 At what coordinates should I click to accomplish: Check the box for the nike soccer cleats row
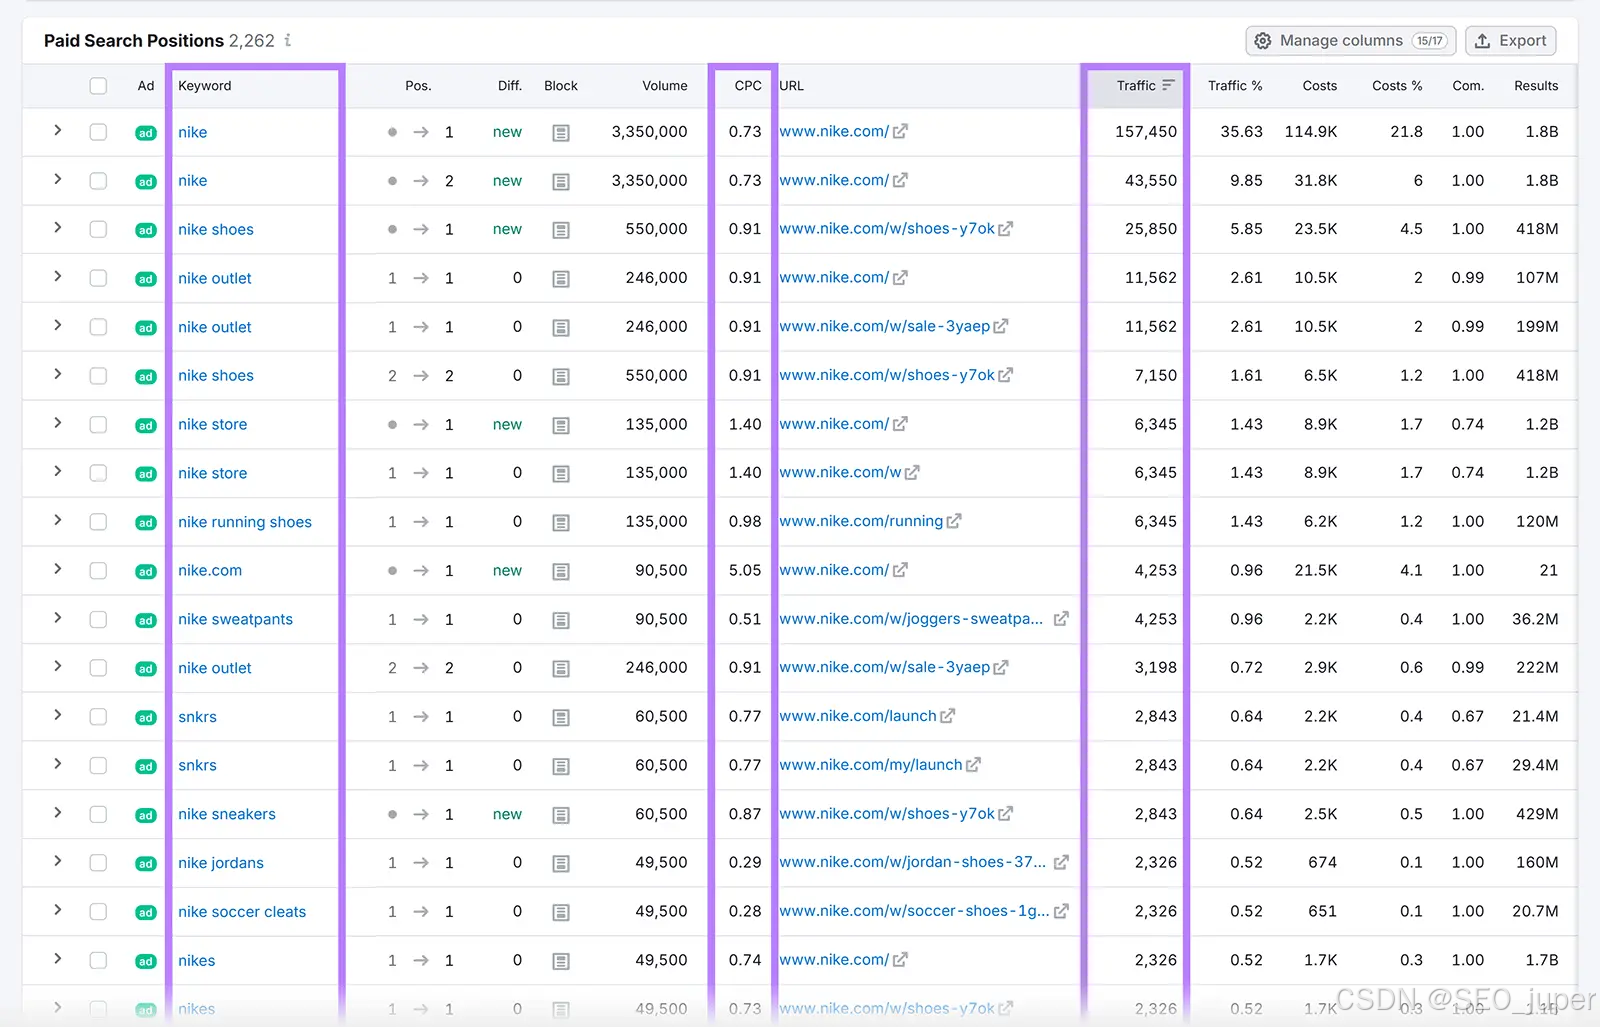pyautogui.click(x=98, y=912)
